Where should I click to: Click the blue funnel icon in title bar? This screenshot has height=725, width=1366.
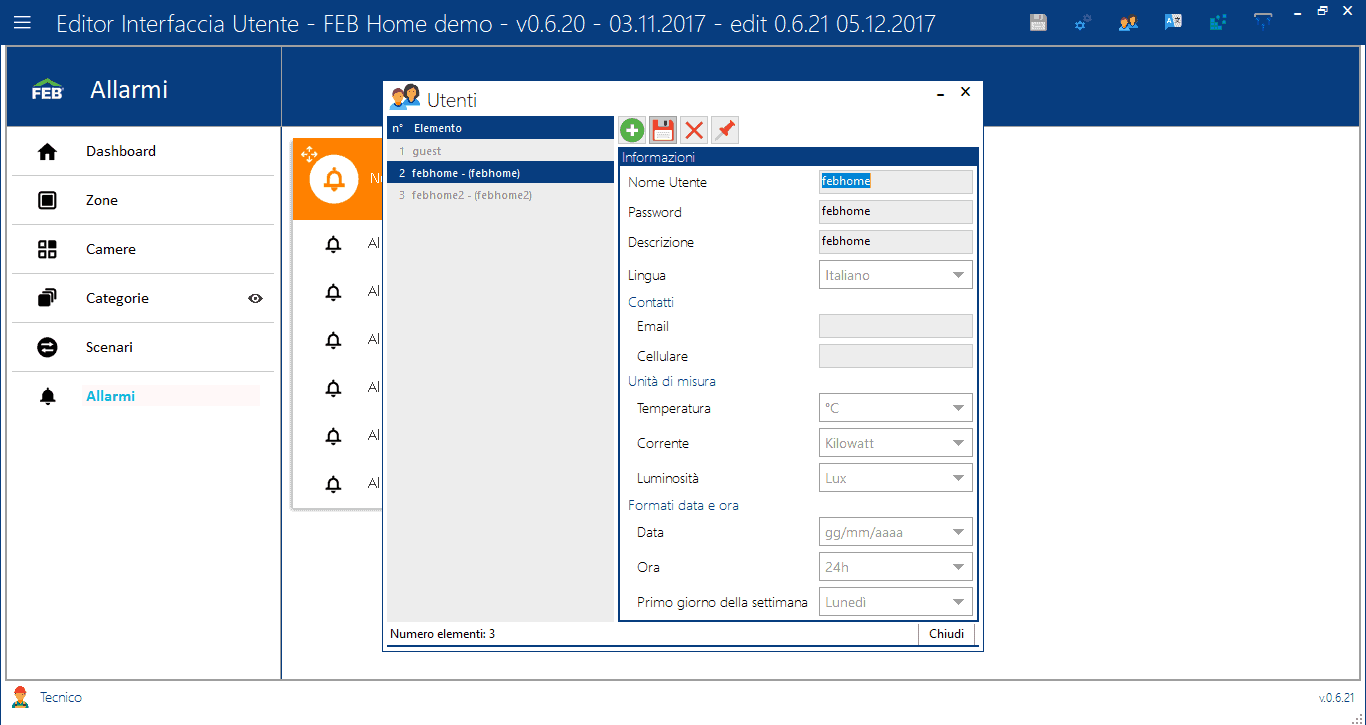coord(1263,22)
